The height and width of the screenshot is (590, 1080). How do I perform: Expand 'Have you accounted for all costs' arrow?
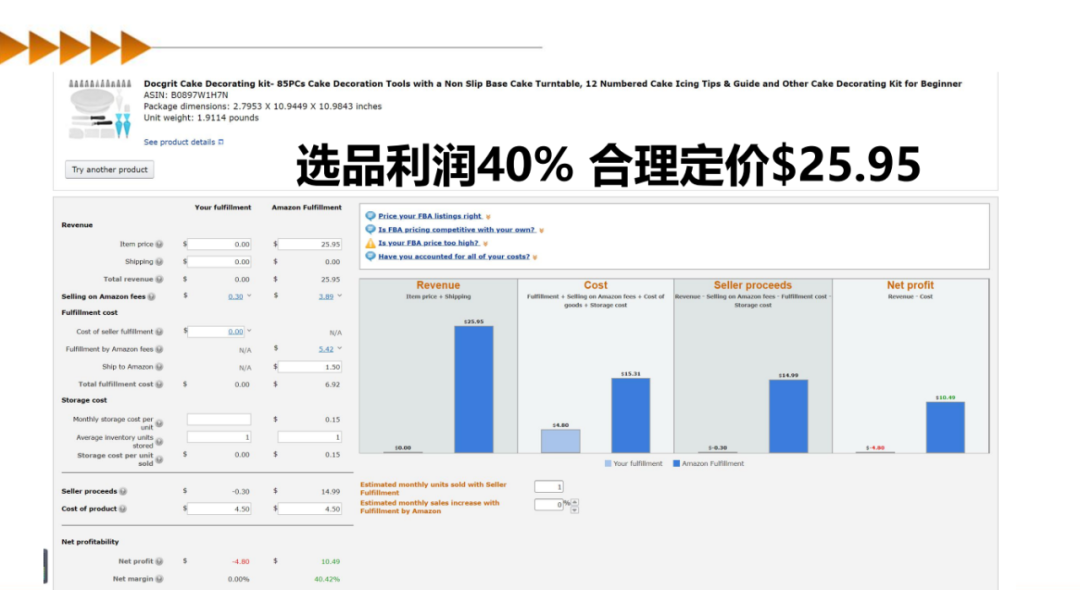click(x=535, y=257)
